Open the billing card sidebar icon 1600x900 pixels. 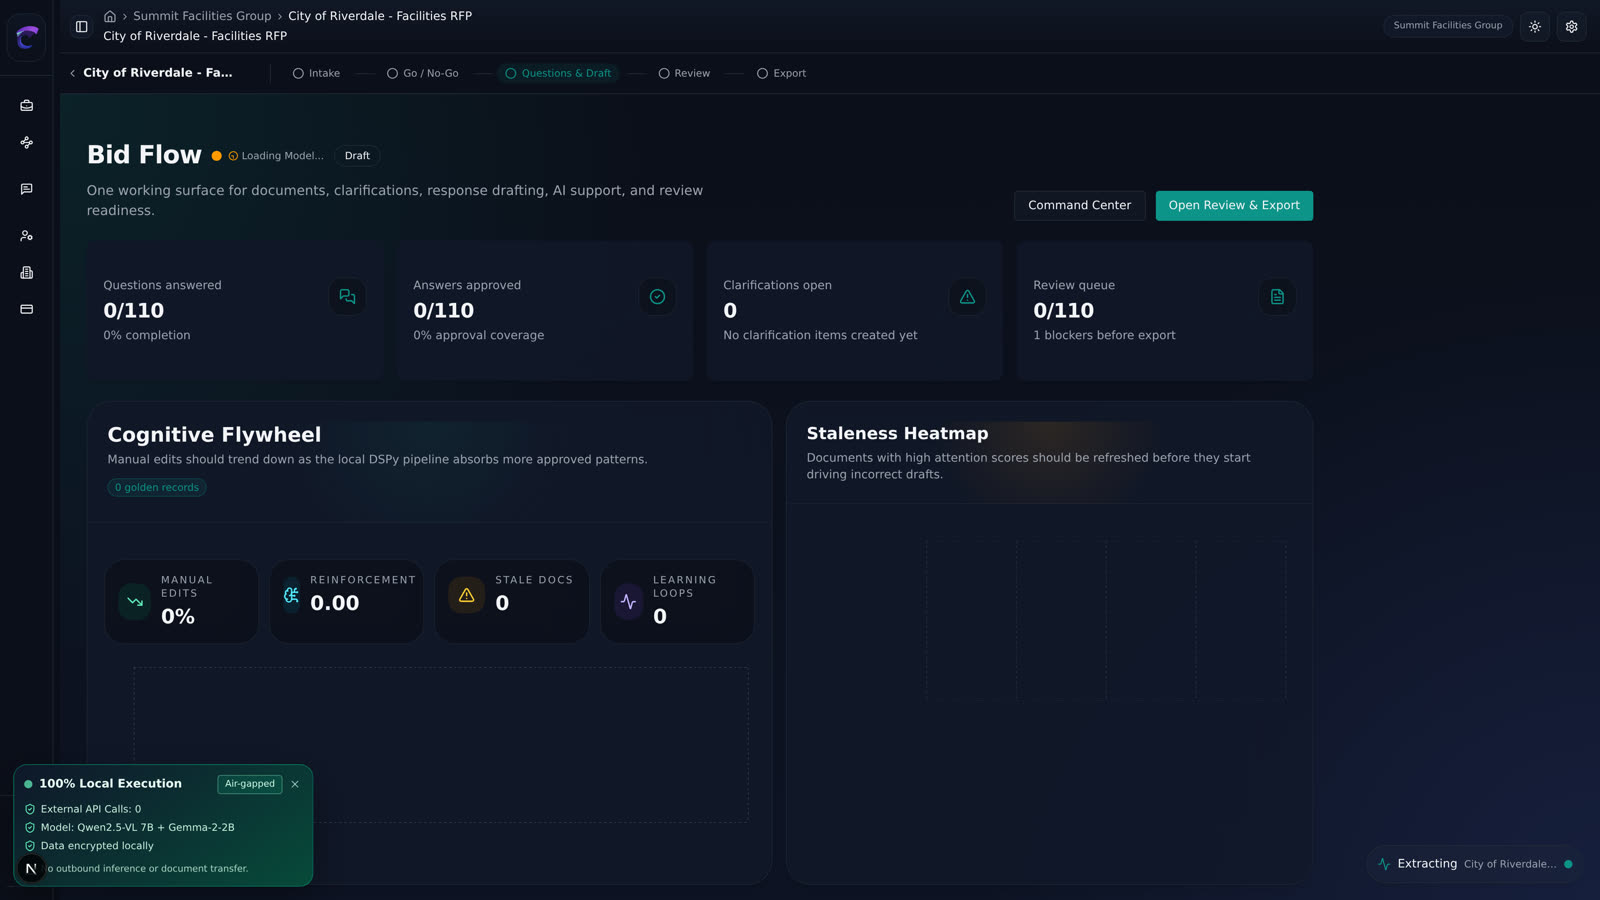[x=27, y=309]
